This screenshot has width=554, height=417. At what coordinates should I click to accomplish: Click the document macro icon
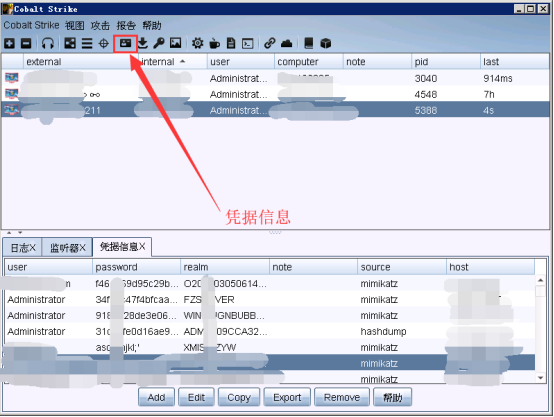click(231, 43)
